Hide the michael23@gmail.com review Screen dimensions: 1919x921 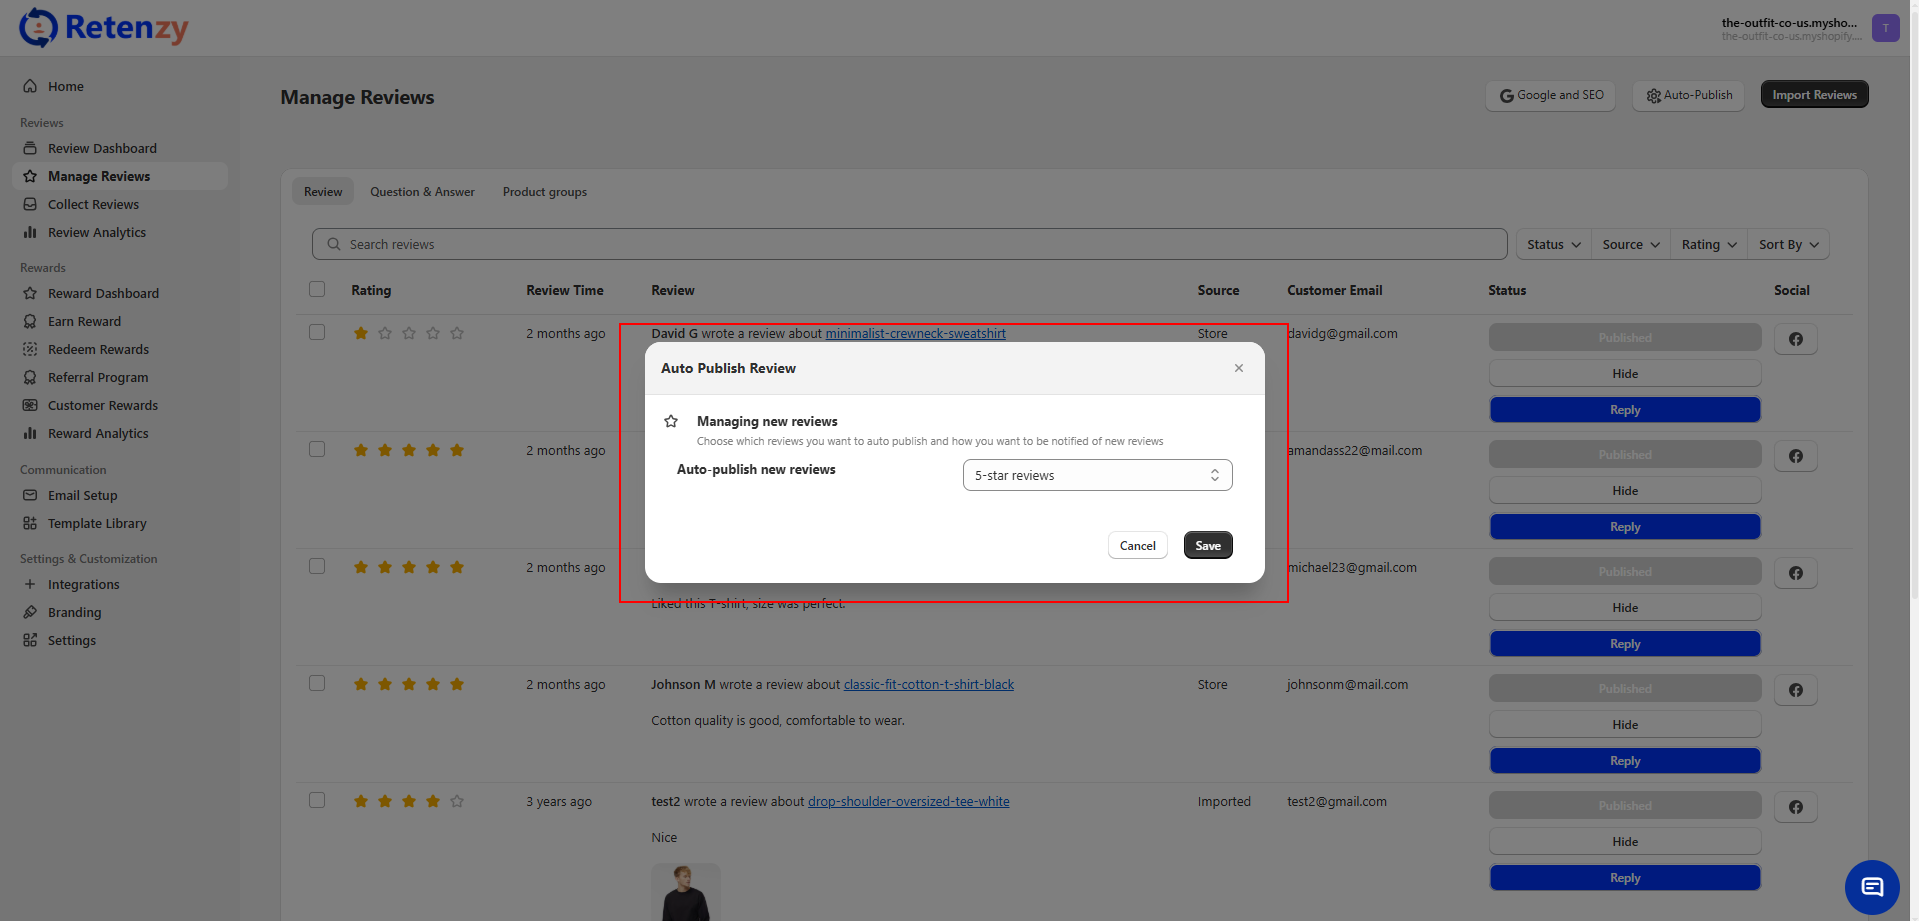1625,608
